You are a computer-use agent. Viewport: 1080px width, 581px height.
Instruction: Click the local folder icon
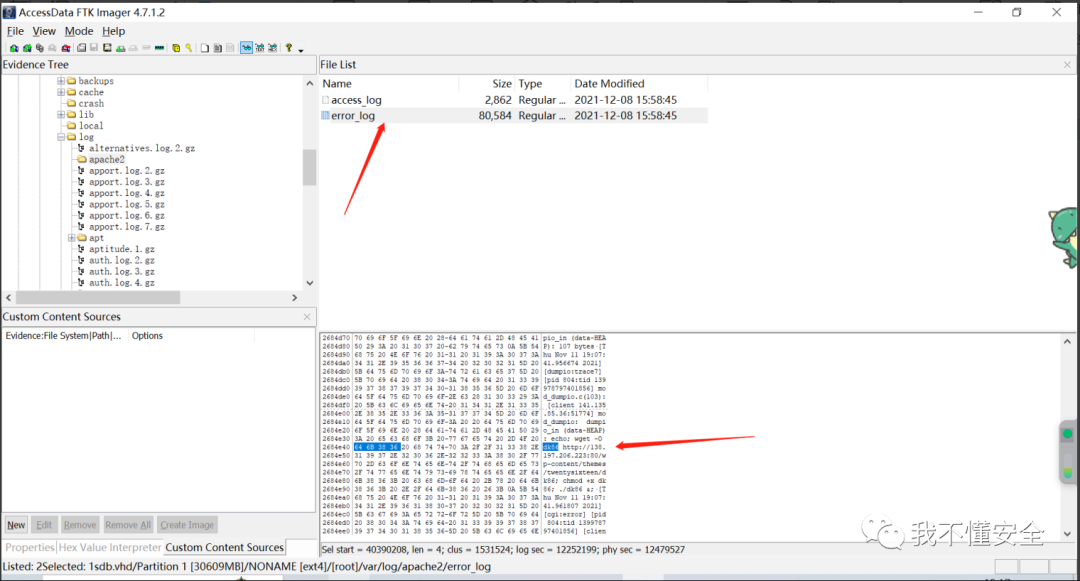(x=72, y=125)
